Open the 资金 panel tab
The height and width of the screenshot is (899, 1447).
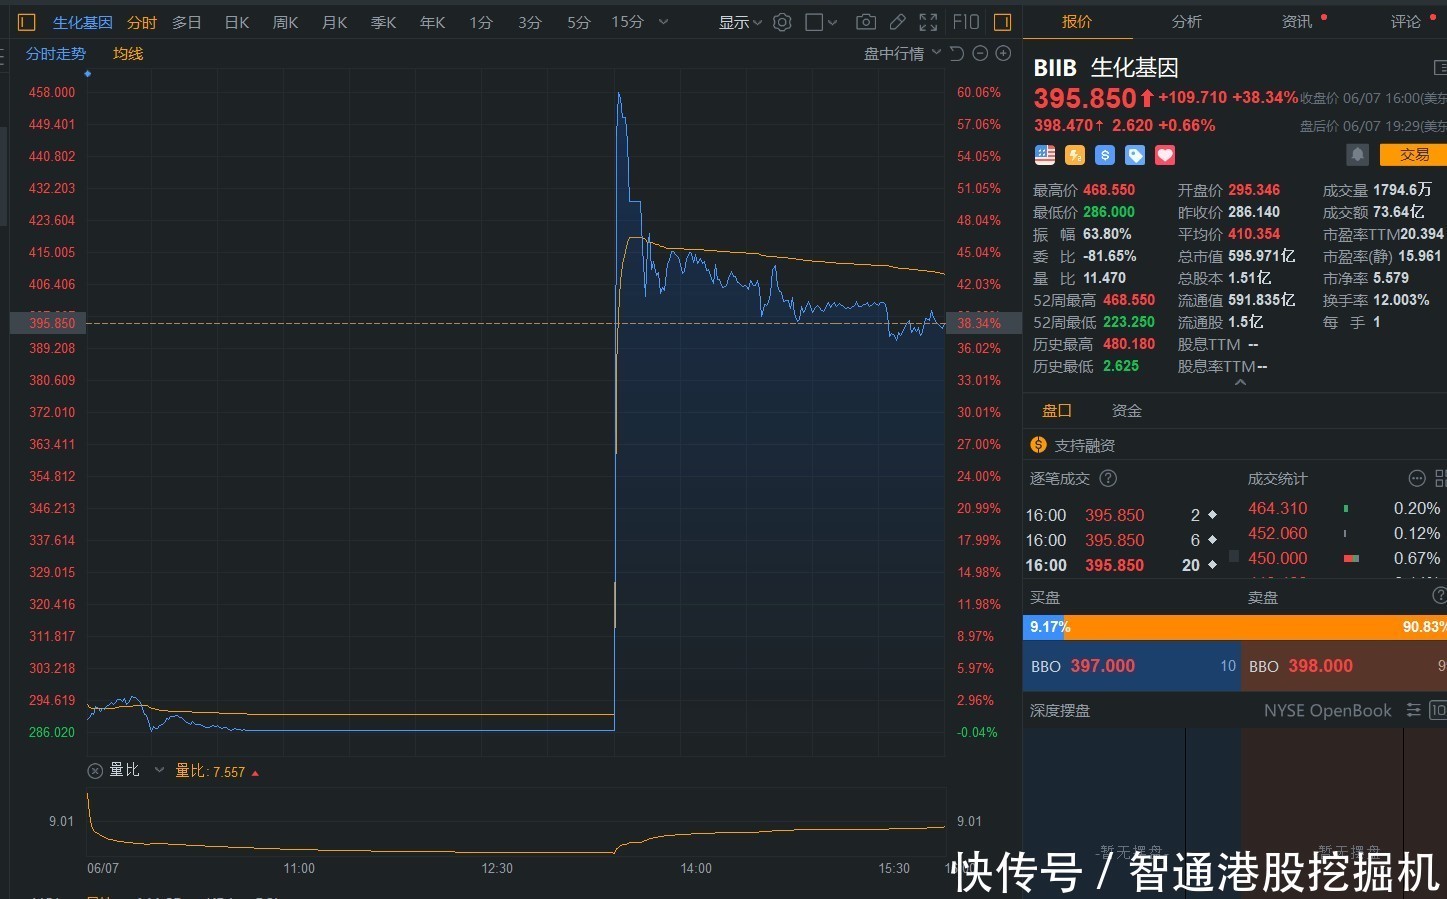[1126, 410]
